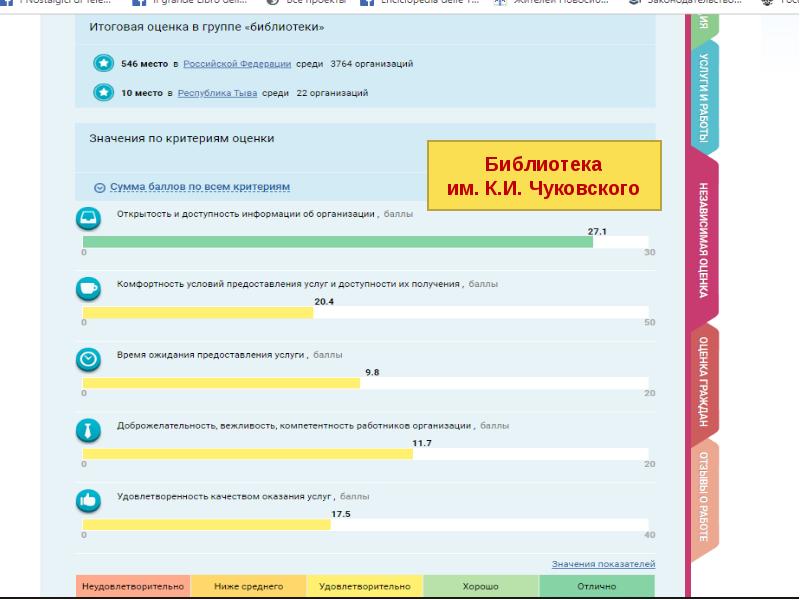The height and width of the screenshot is (600, 800).
Task: Click the Отлично green legend swatch
Action: point(596,586)
